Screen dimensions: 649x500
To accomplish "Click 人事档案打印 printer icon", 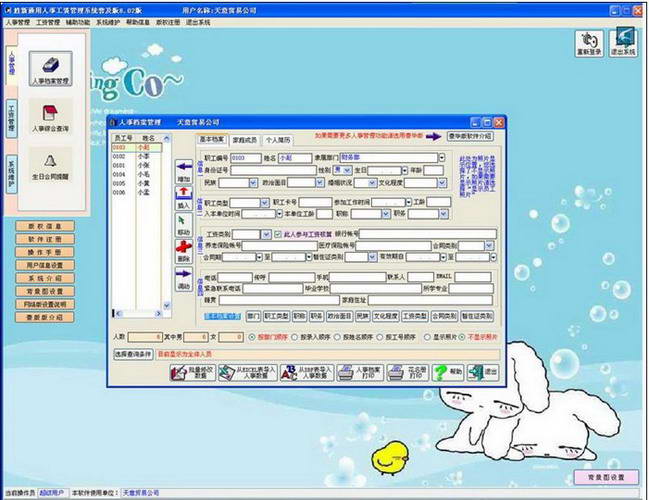I will 361,373.
